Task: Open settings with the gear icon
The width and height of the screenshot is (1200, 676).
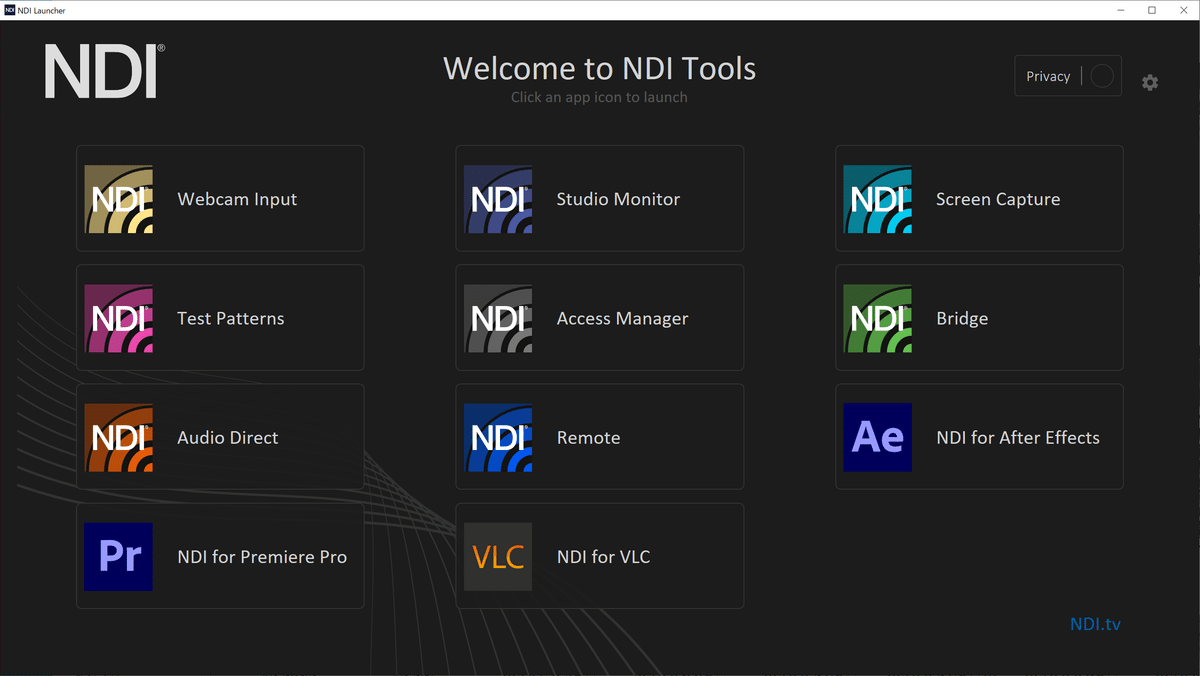Action: click(1150, 83)
